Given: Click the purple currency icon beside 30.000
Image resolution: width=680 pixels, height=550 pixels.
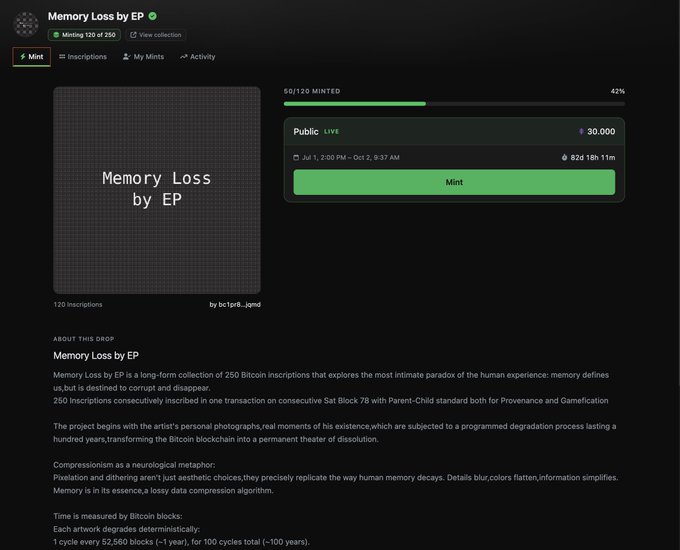Looking at the screenshot, I should [x=581, y=131].
